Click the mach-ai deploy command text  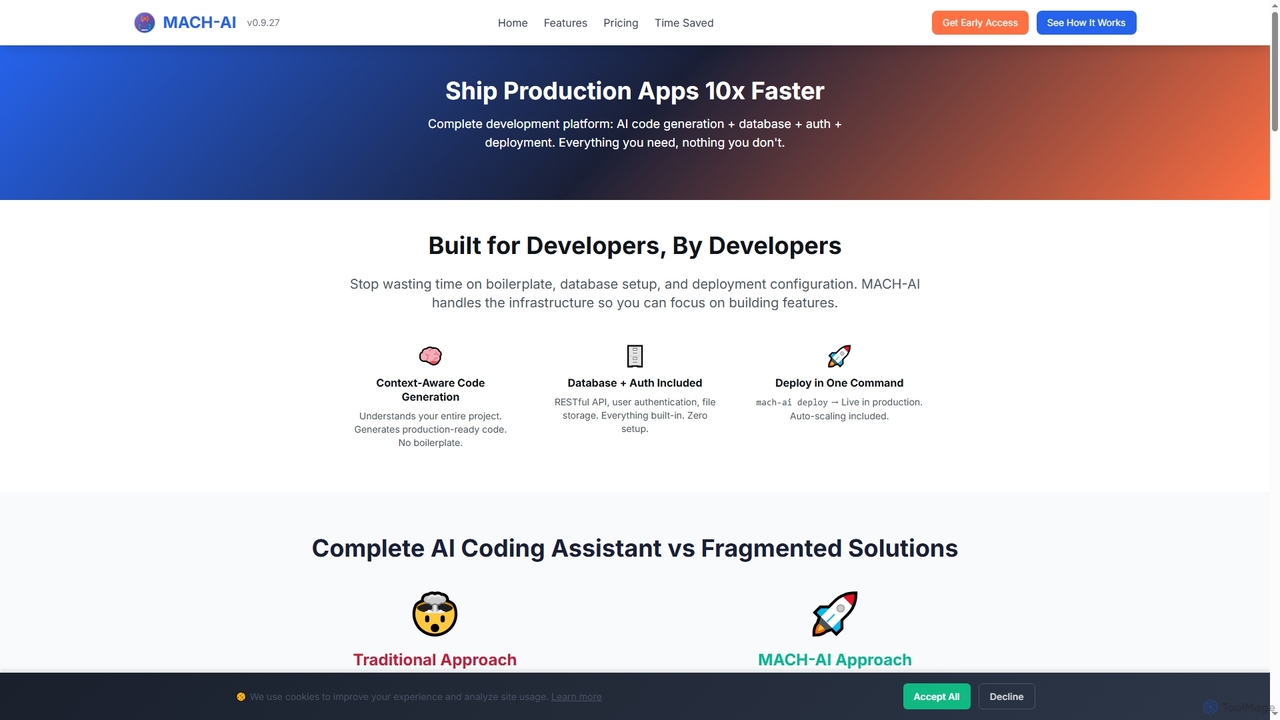(x=792, y=402)
